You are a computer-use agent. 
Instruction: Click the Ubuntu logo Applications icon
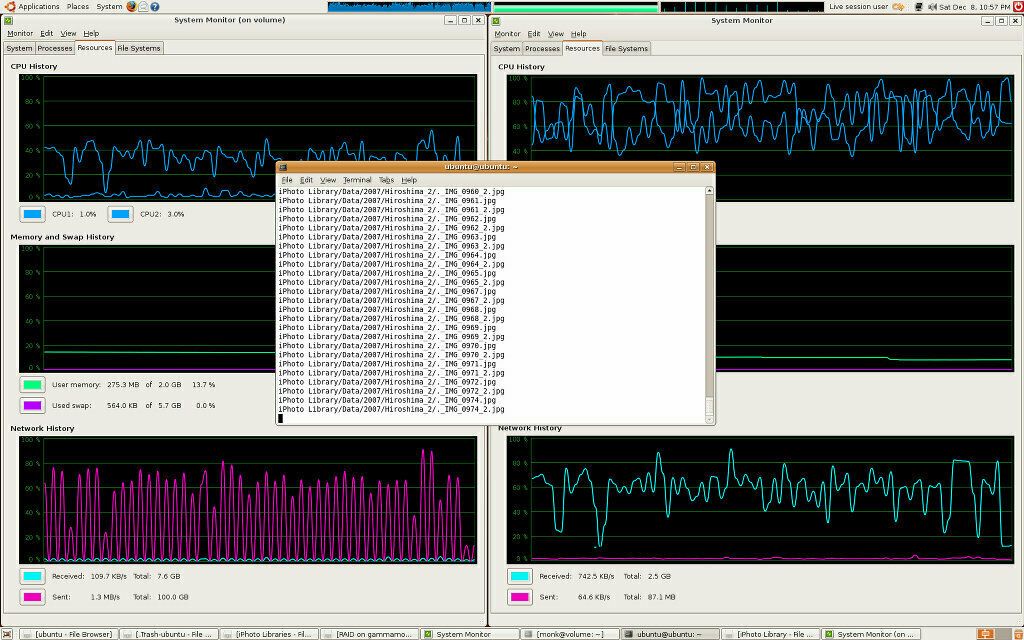tap(9, 6)
